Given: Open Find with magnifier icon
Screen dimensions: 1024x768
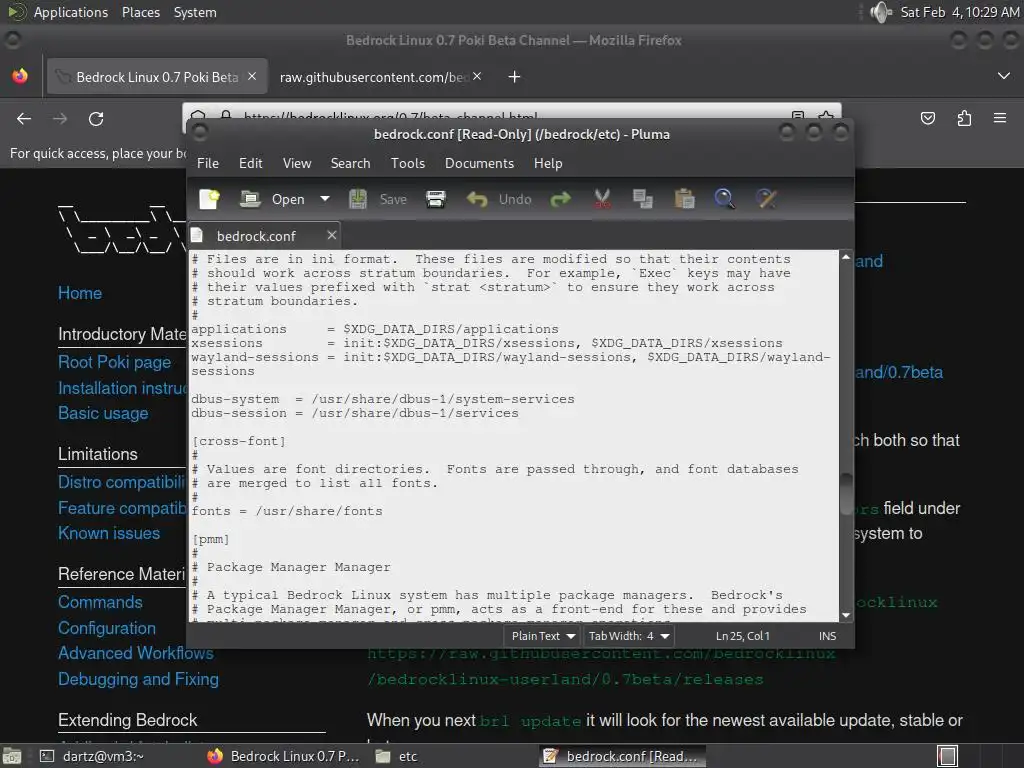Looking at the screenshot, I should [x=724, y=199].
